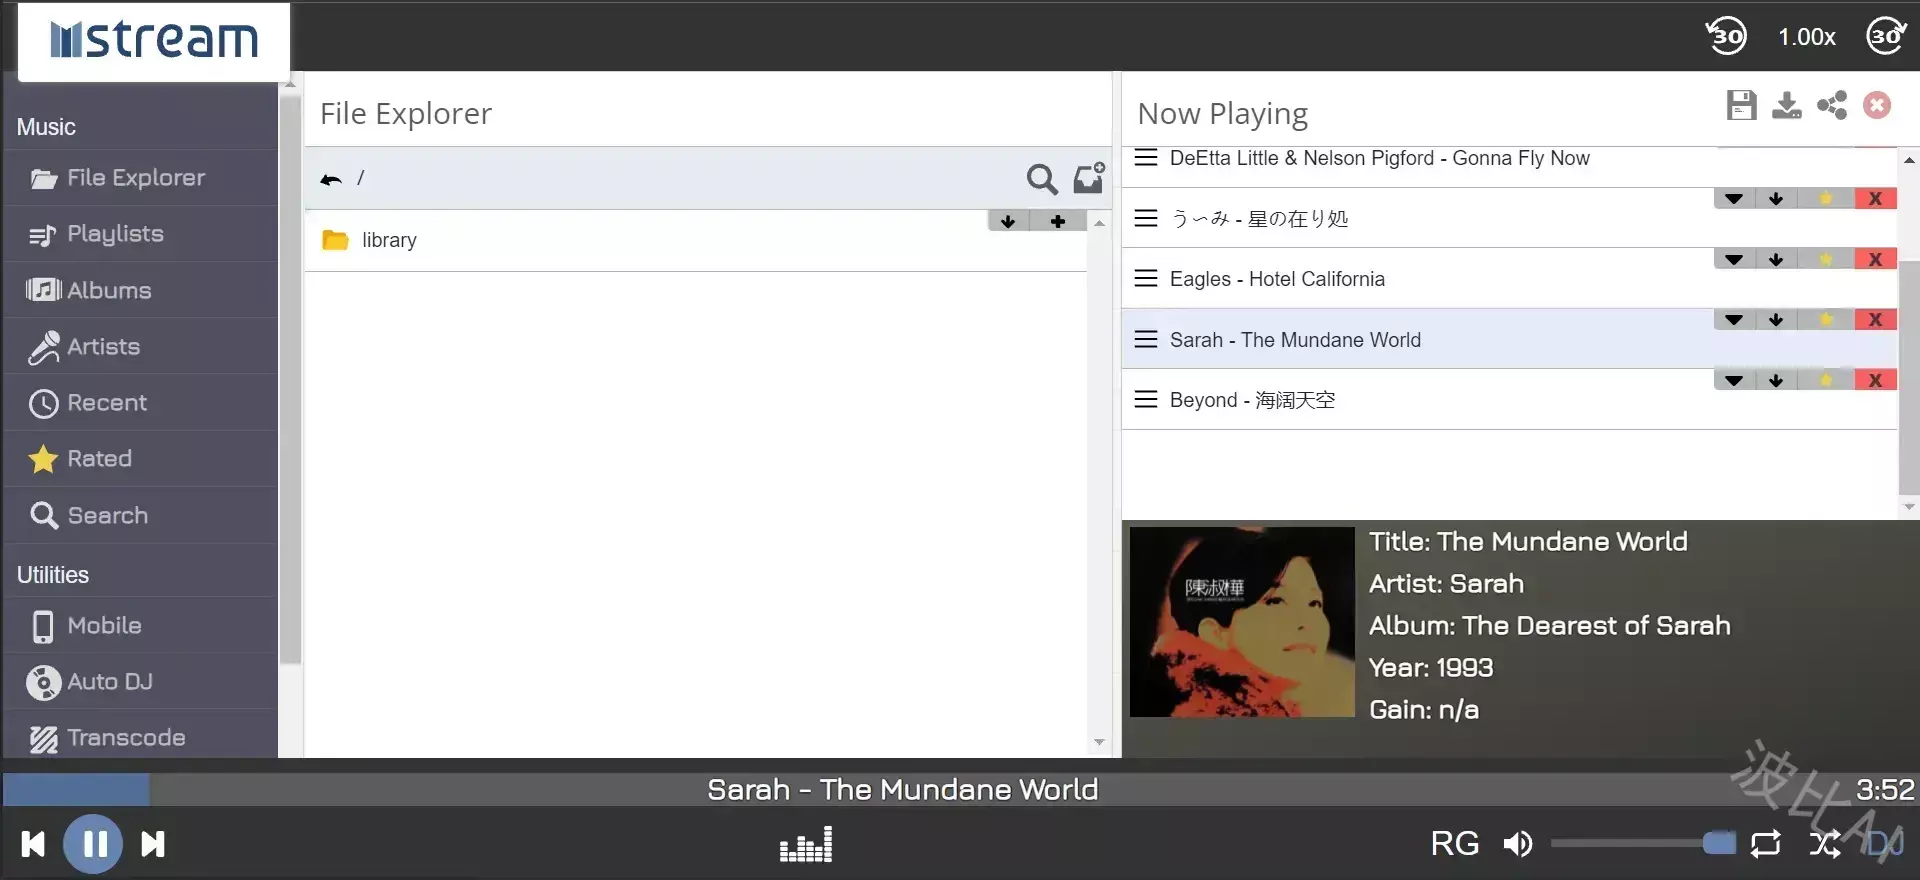Open the Transcode utility
The image size is (1920, 880).
click(140, 737)
